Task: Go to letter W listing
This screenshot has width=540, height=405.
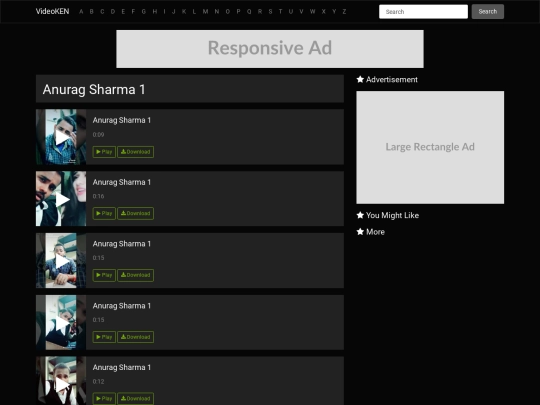Action: tap(312, 12)
